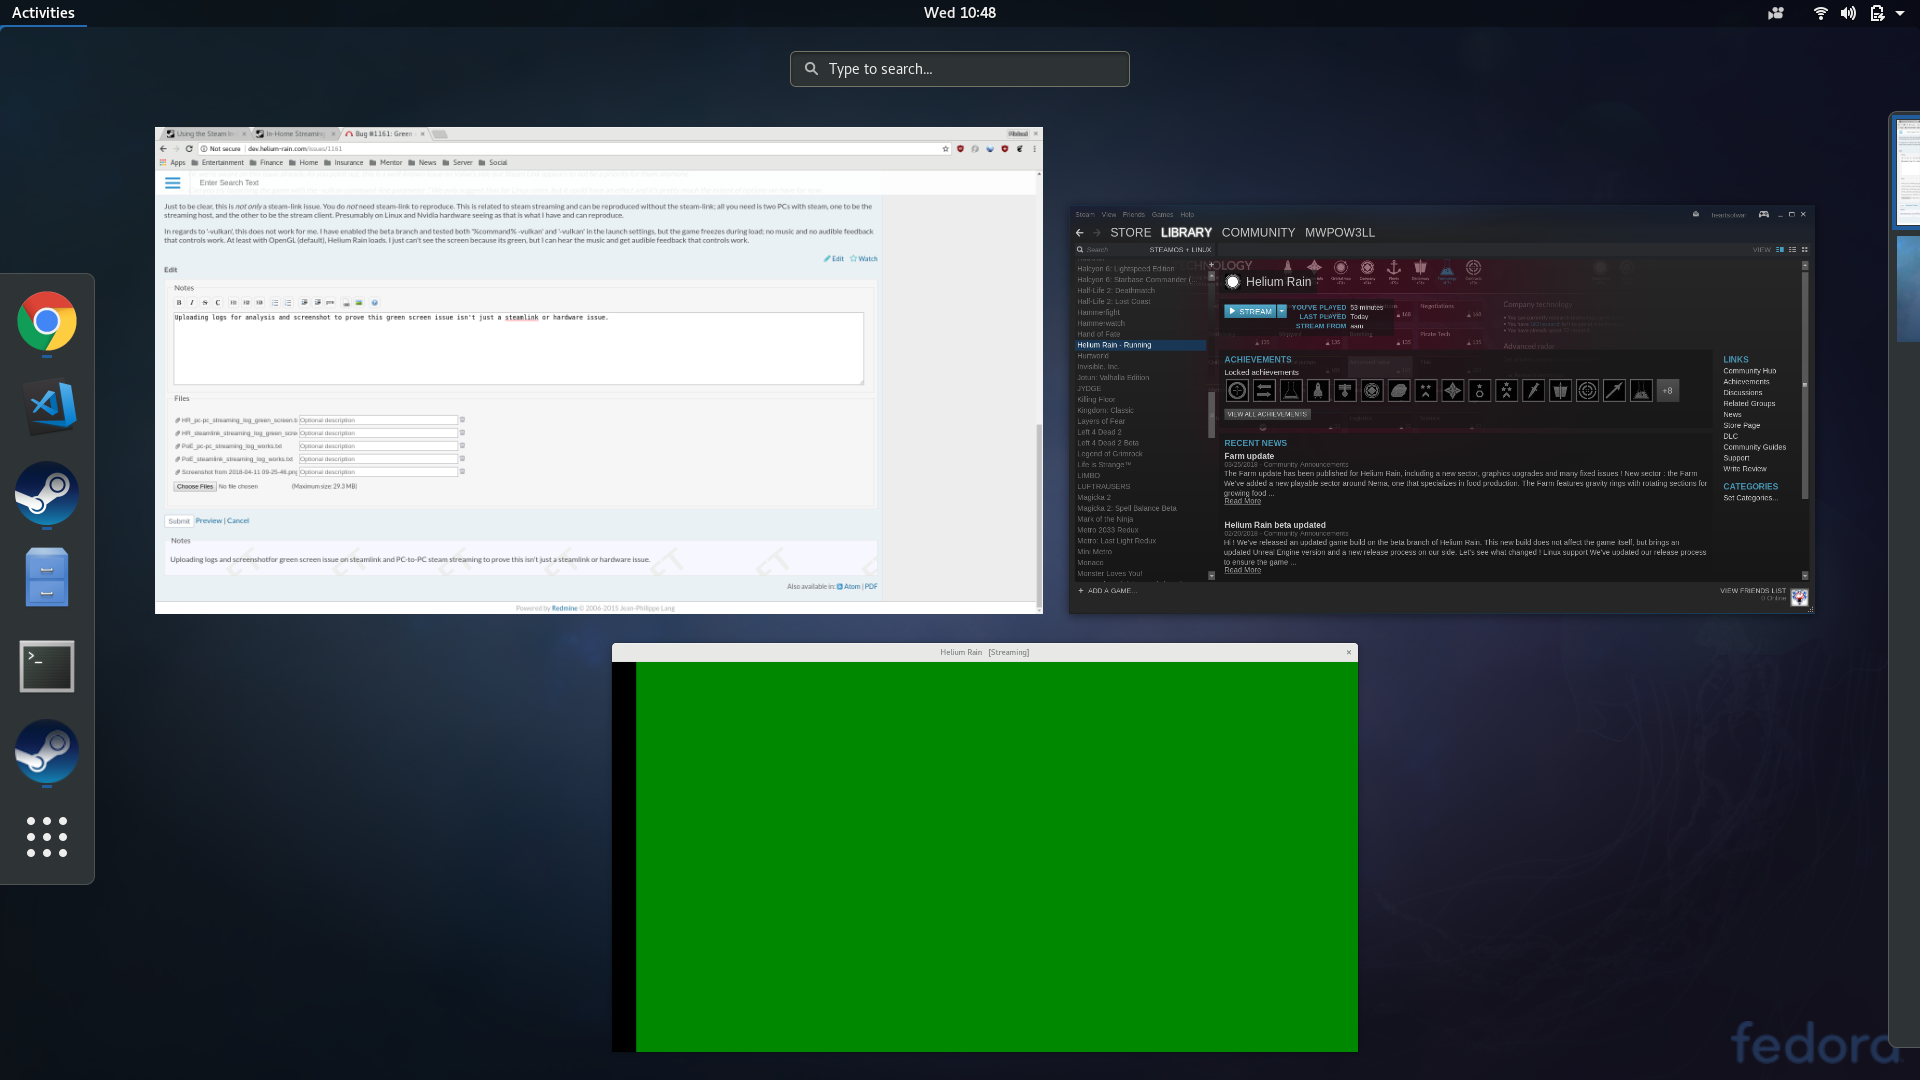Open the Files manager dock icon
1920x1080 pixels.
[47, 577]
